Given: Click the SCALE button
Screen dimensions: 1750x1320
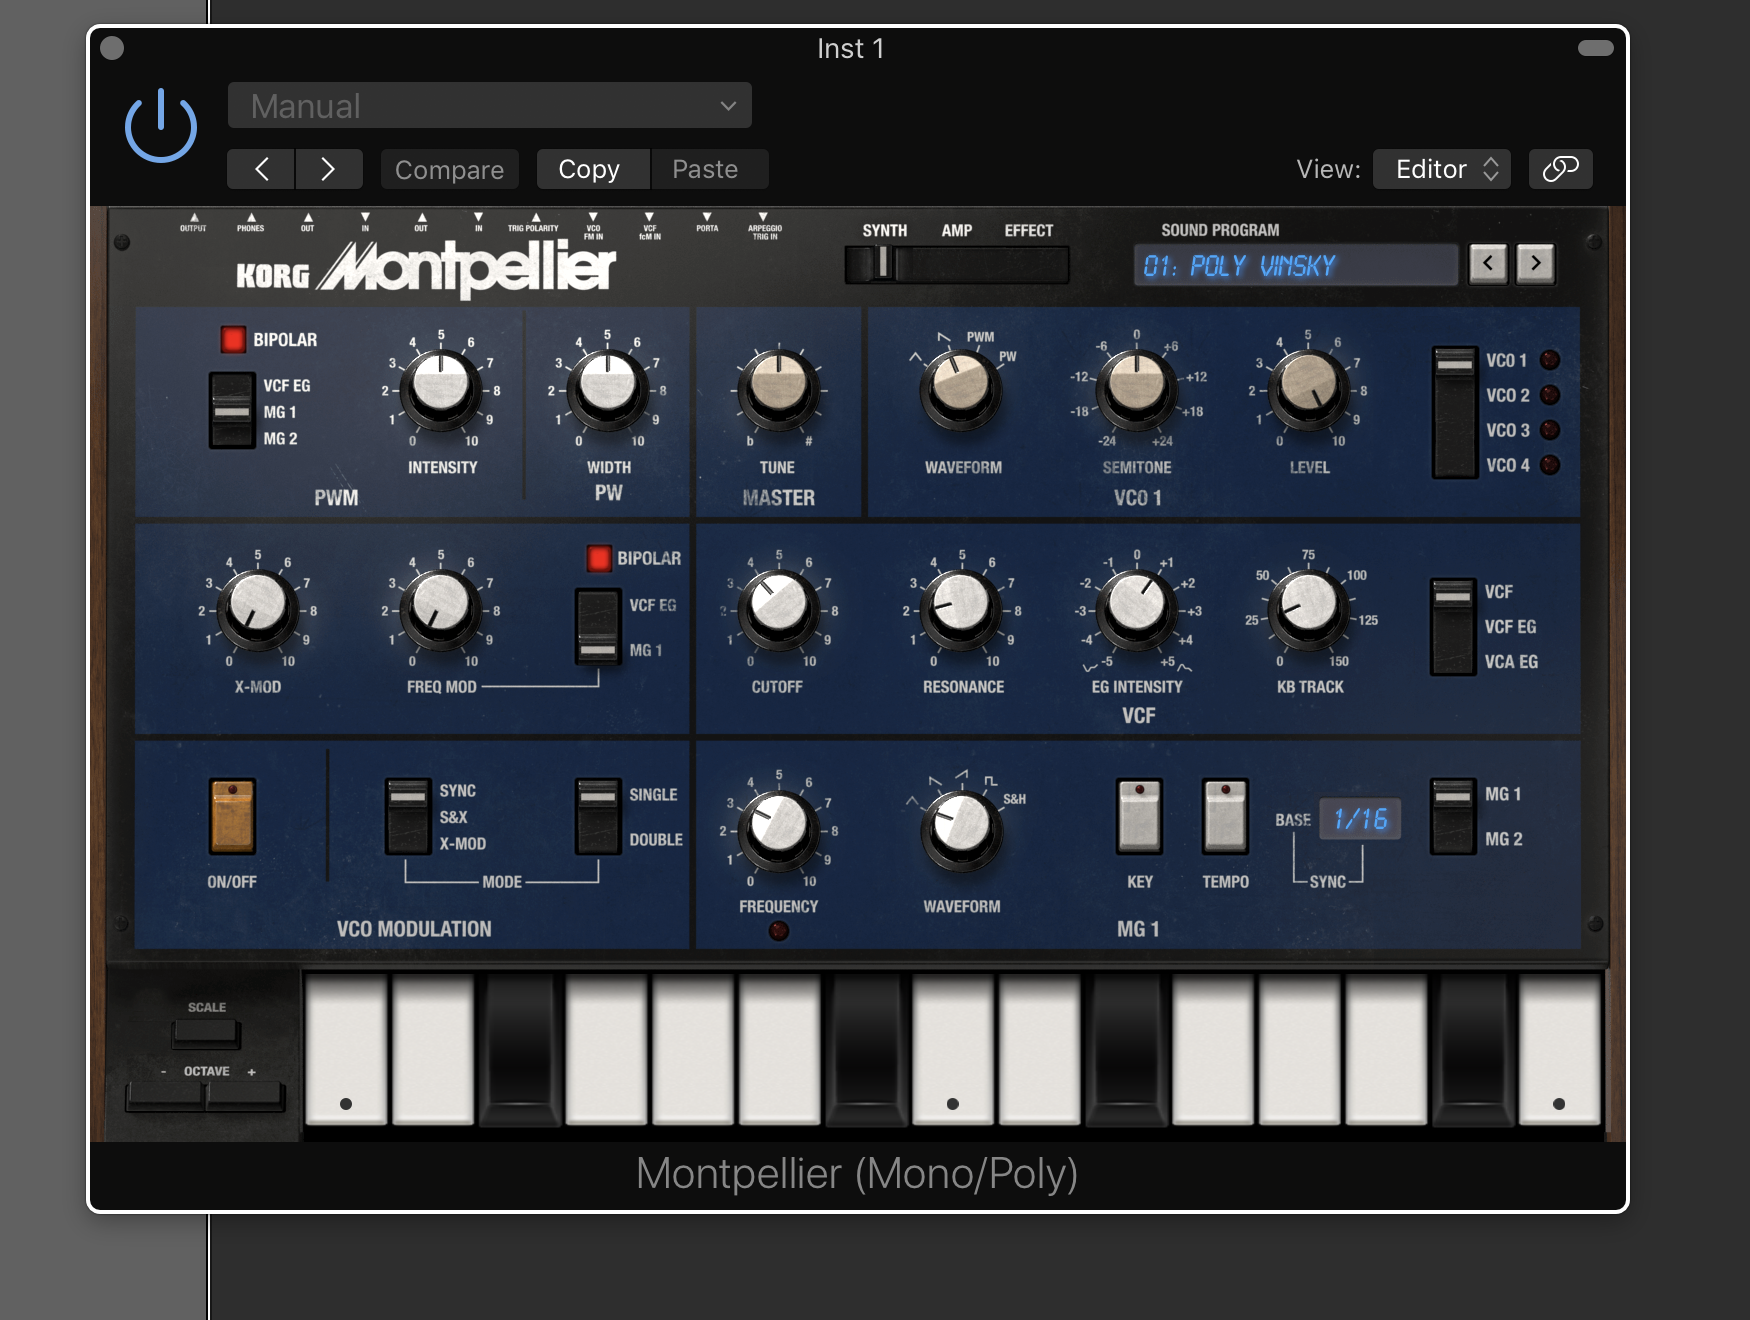Looking at the screenshot, I should (206, 1033).
